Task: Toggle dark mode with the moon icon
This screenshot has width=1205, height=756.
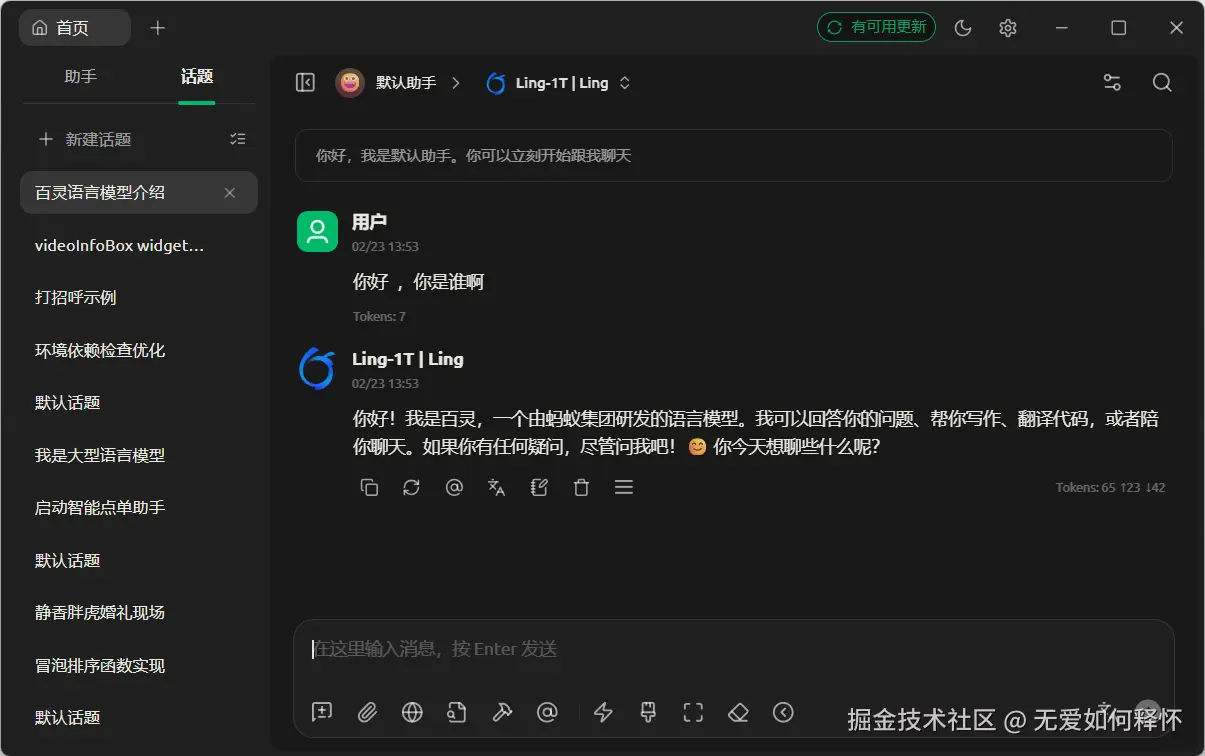Action: (963, 27)
